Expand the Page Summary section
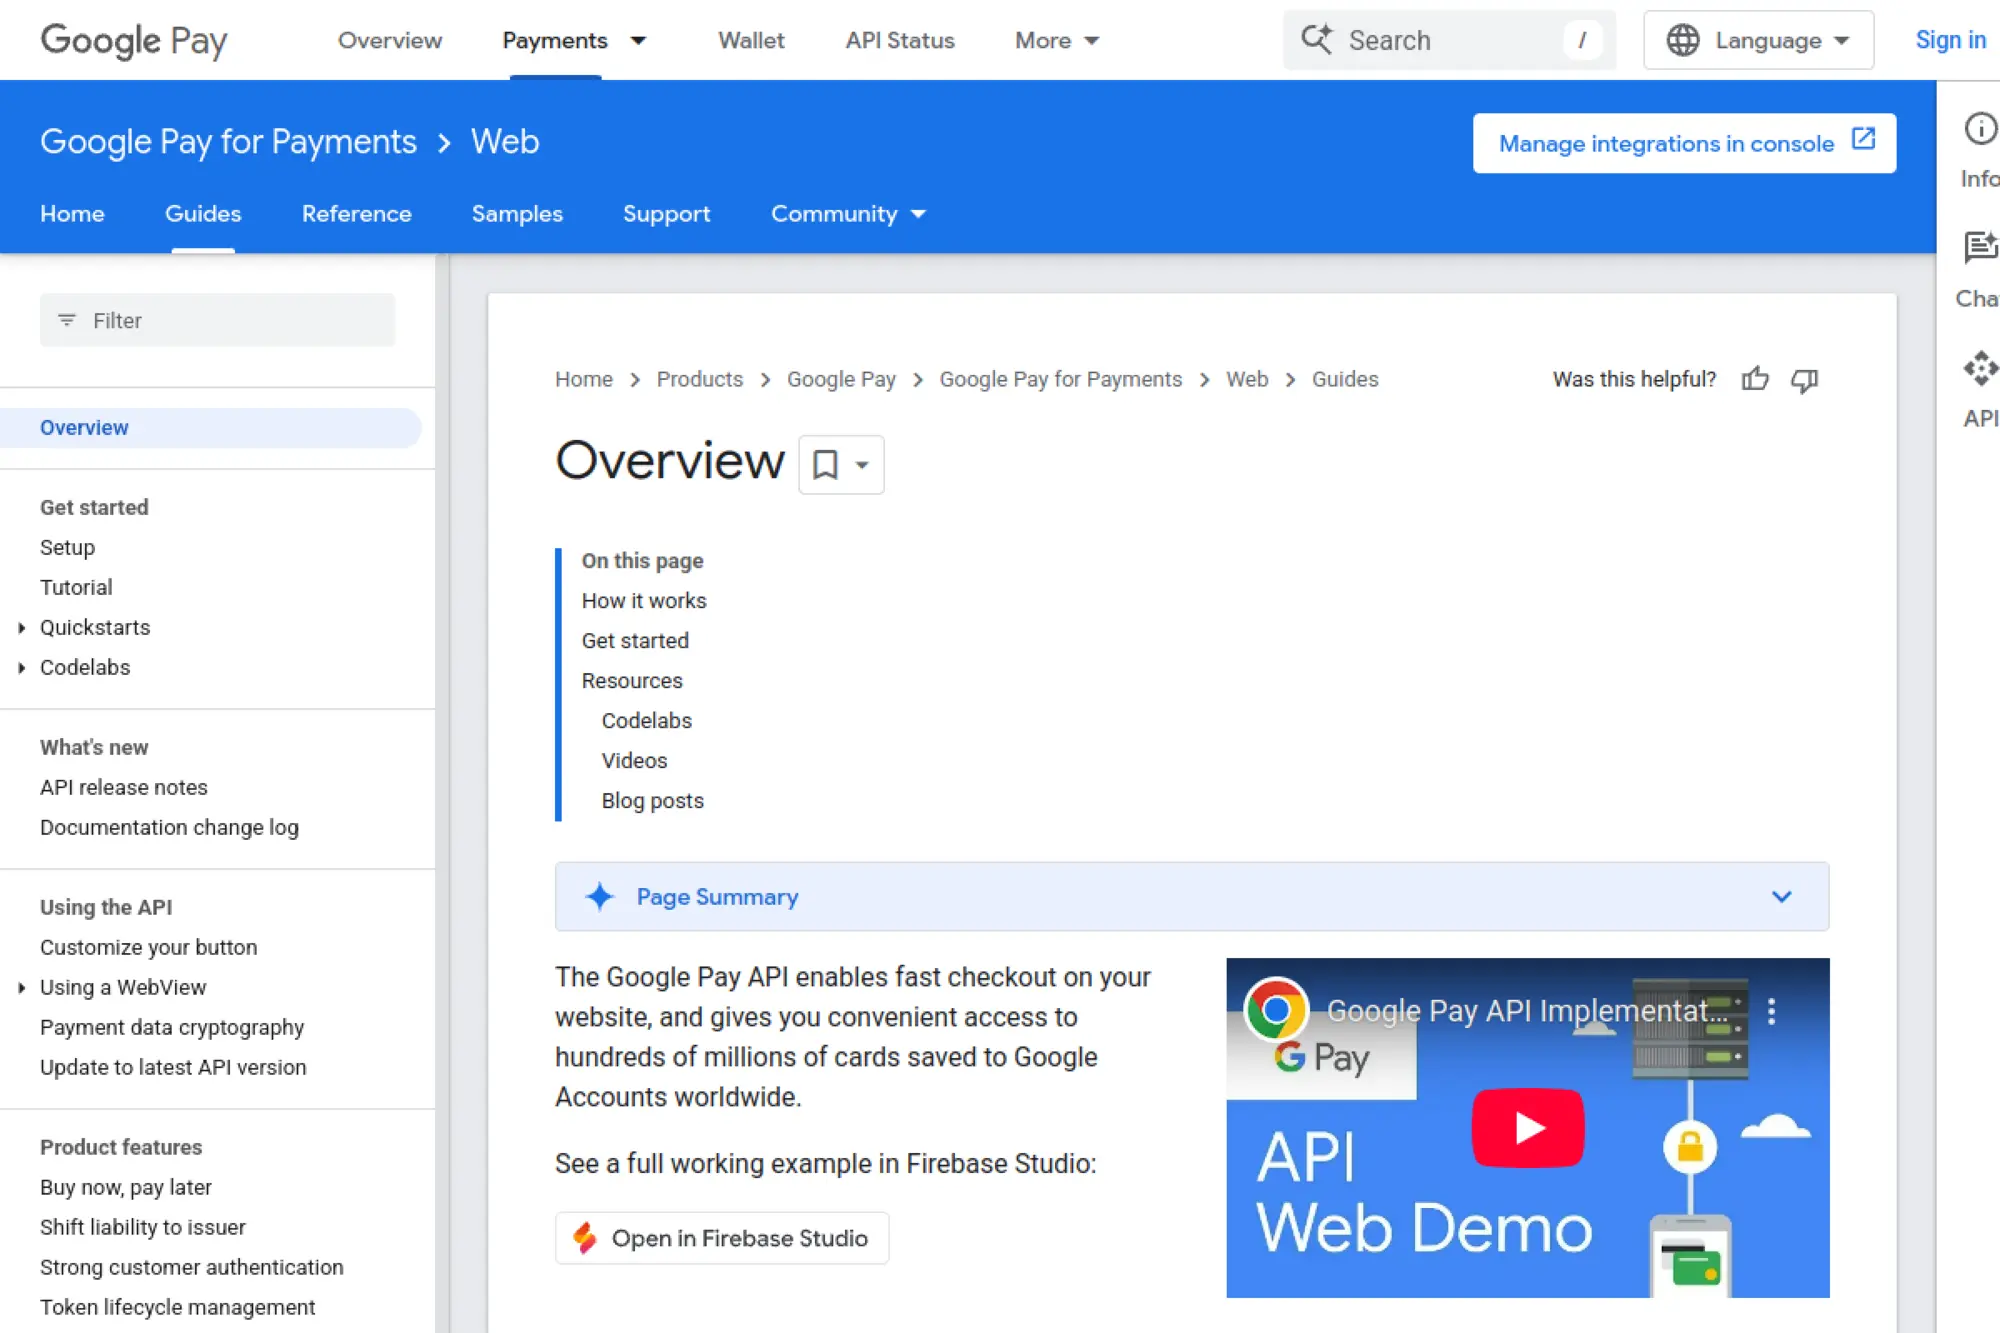 click(x=1781, y=897)
